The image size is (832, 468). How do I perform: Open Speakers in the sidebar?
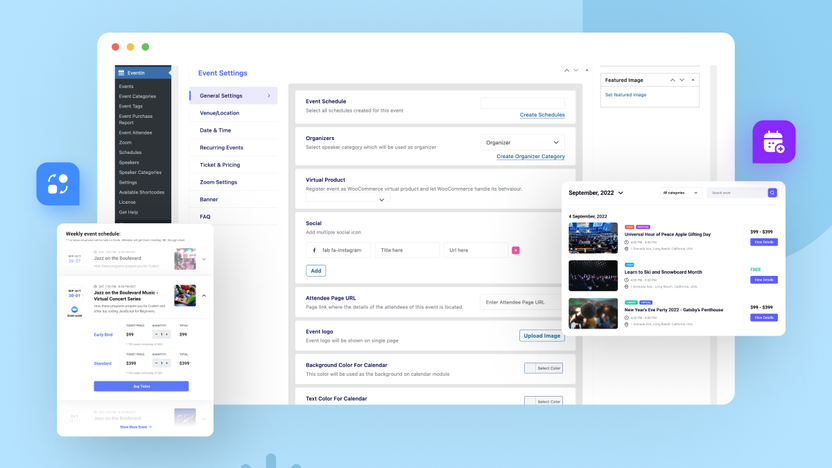129,162
